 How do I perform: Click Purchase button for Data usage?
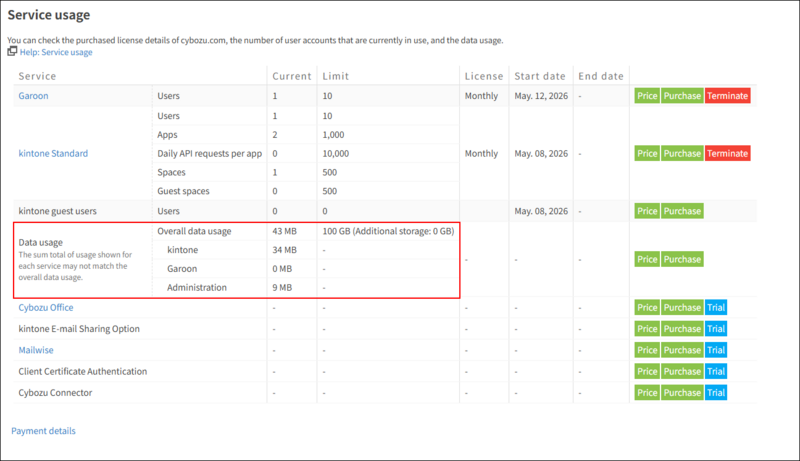point(682,259)
